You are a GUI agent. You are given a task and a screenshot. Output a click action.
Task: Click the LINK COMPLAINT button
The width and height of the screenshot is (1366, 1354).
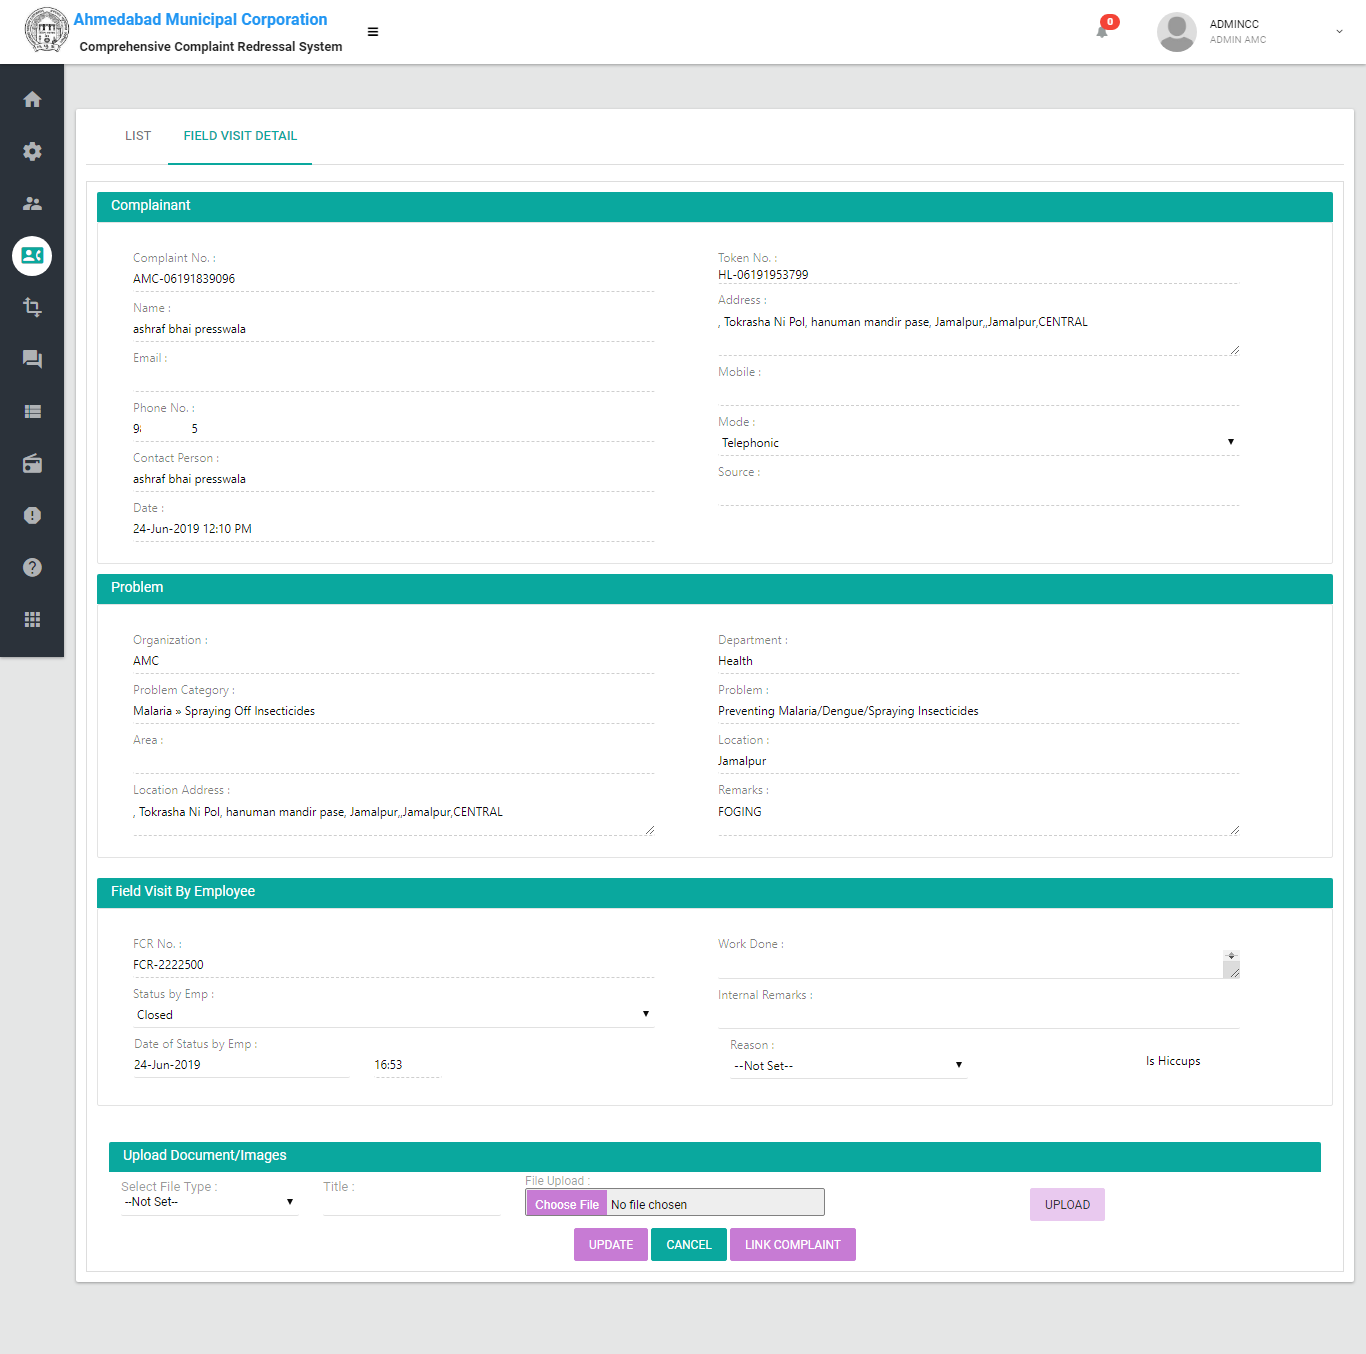point(793,1245)
